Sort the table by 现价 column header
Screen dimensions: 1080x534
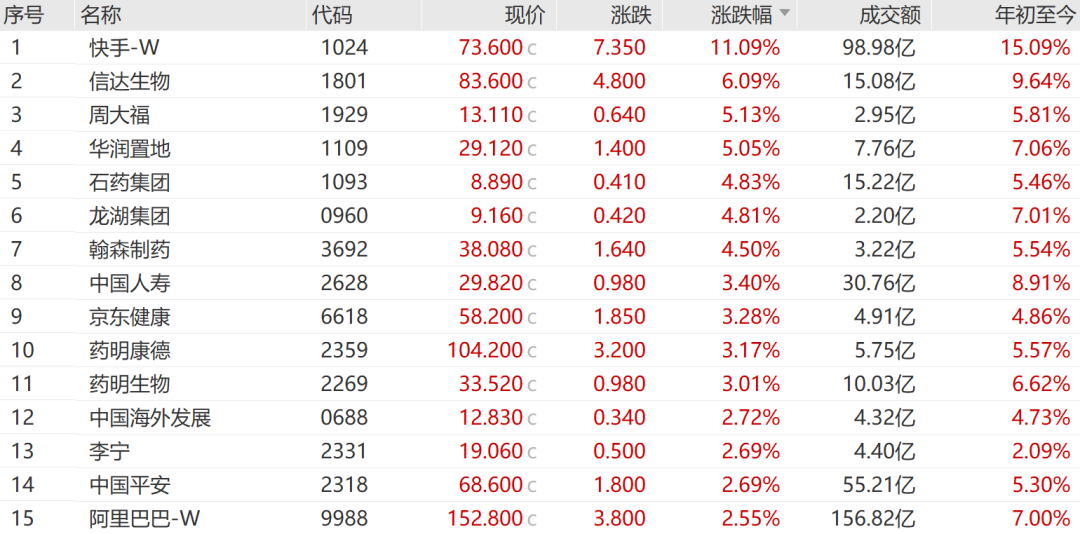(x=525, y=15)
